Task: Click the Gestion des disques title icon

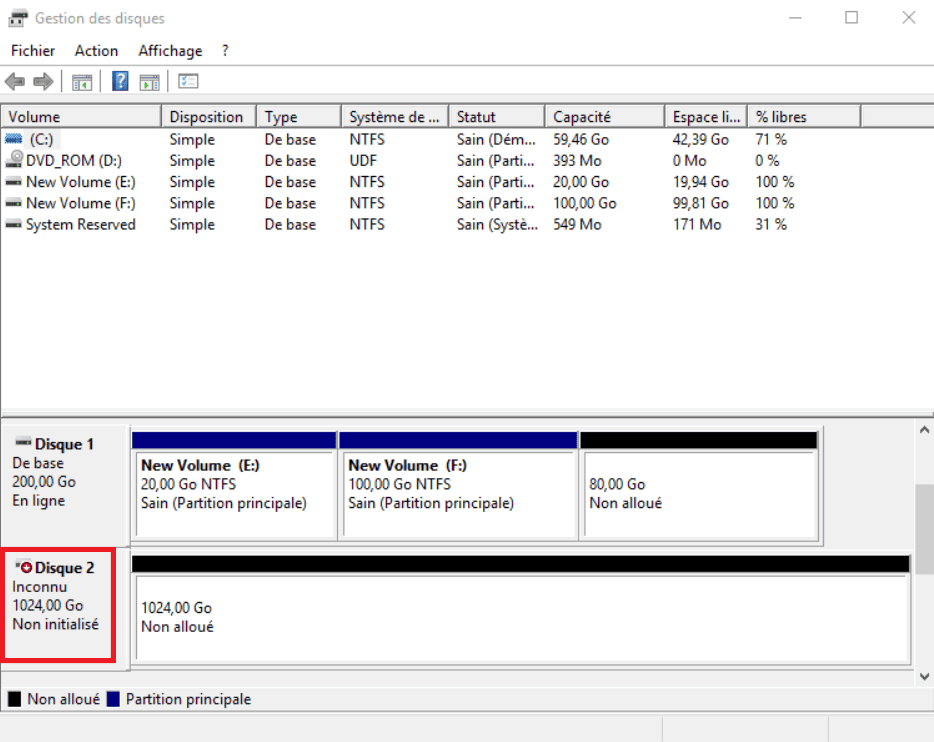Action: pos(17,18)
